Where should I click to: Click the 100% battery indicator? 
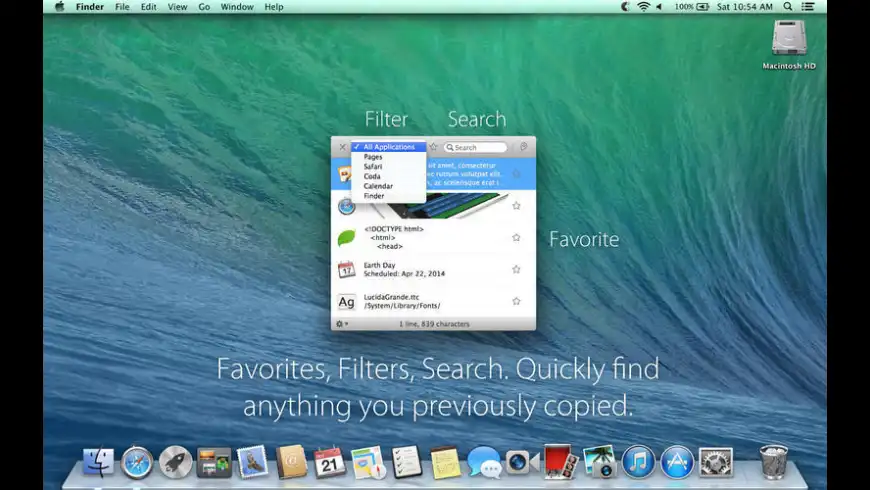coord(692,7)
